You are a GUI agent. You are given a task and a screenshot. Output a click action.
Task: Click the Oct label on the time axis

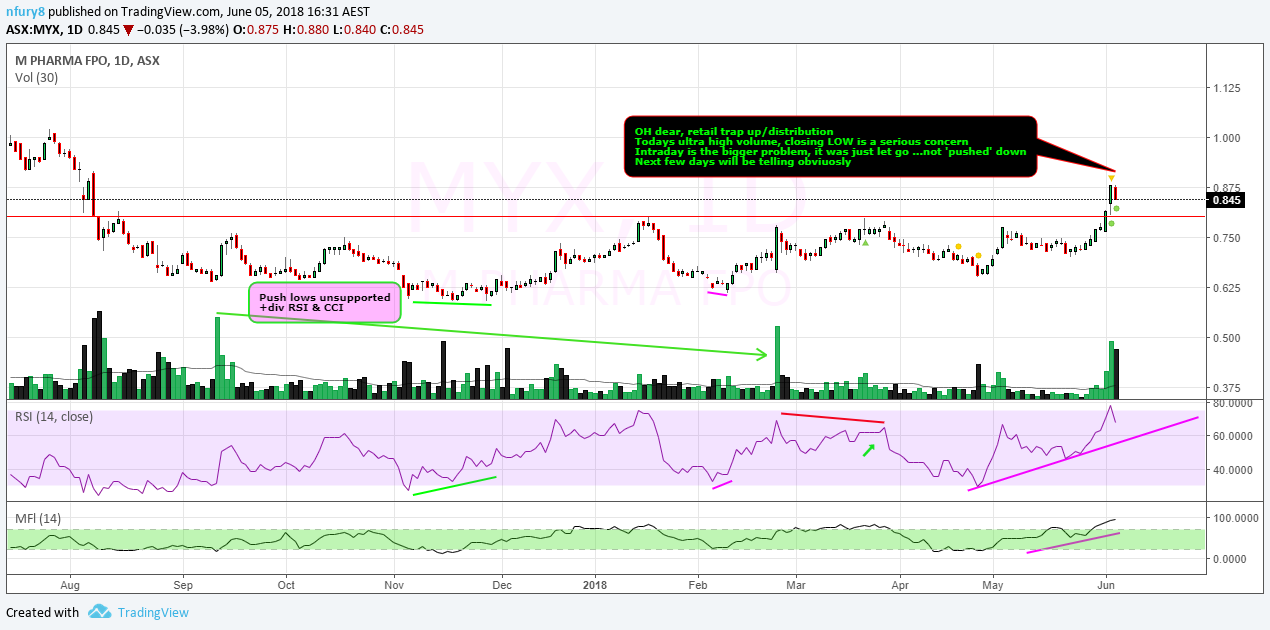[x=286, y=584]
